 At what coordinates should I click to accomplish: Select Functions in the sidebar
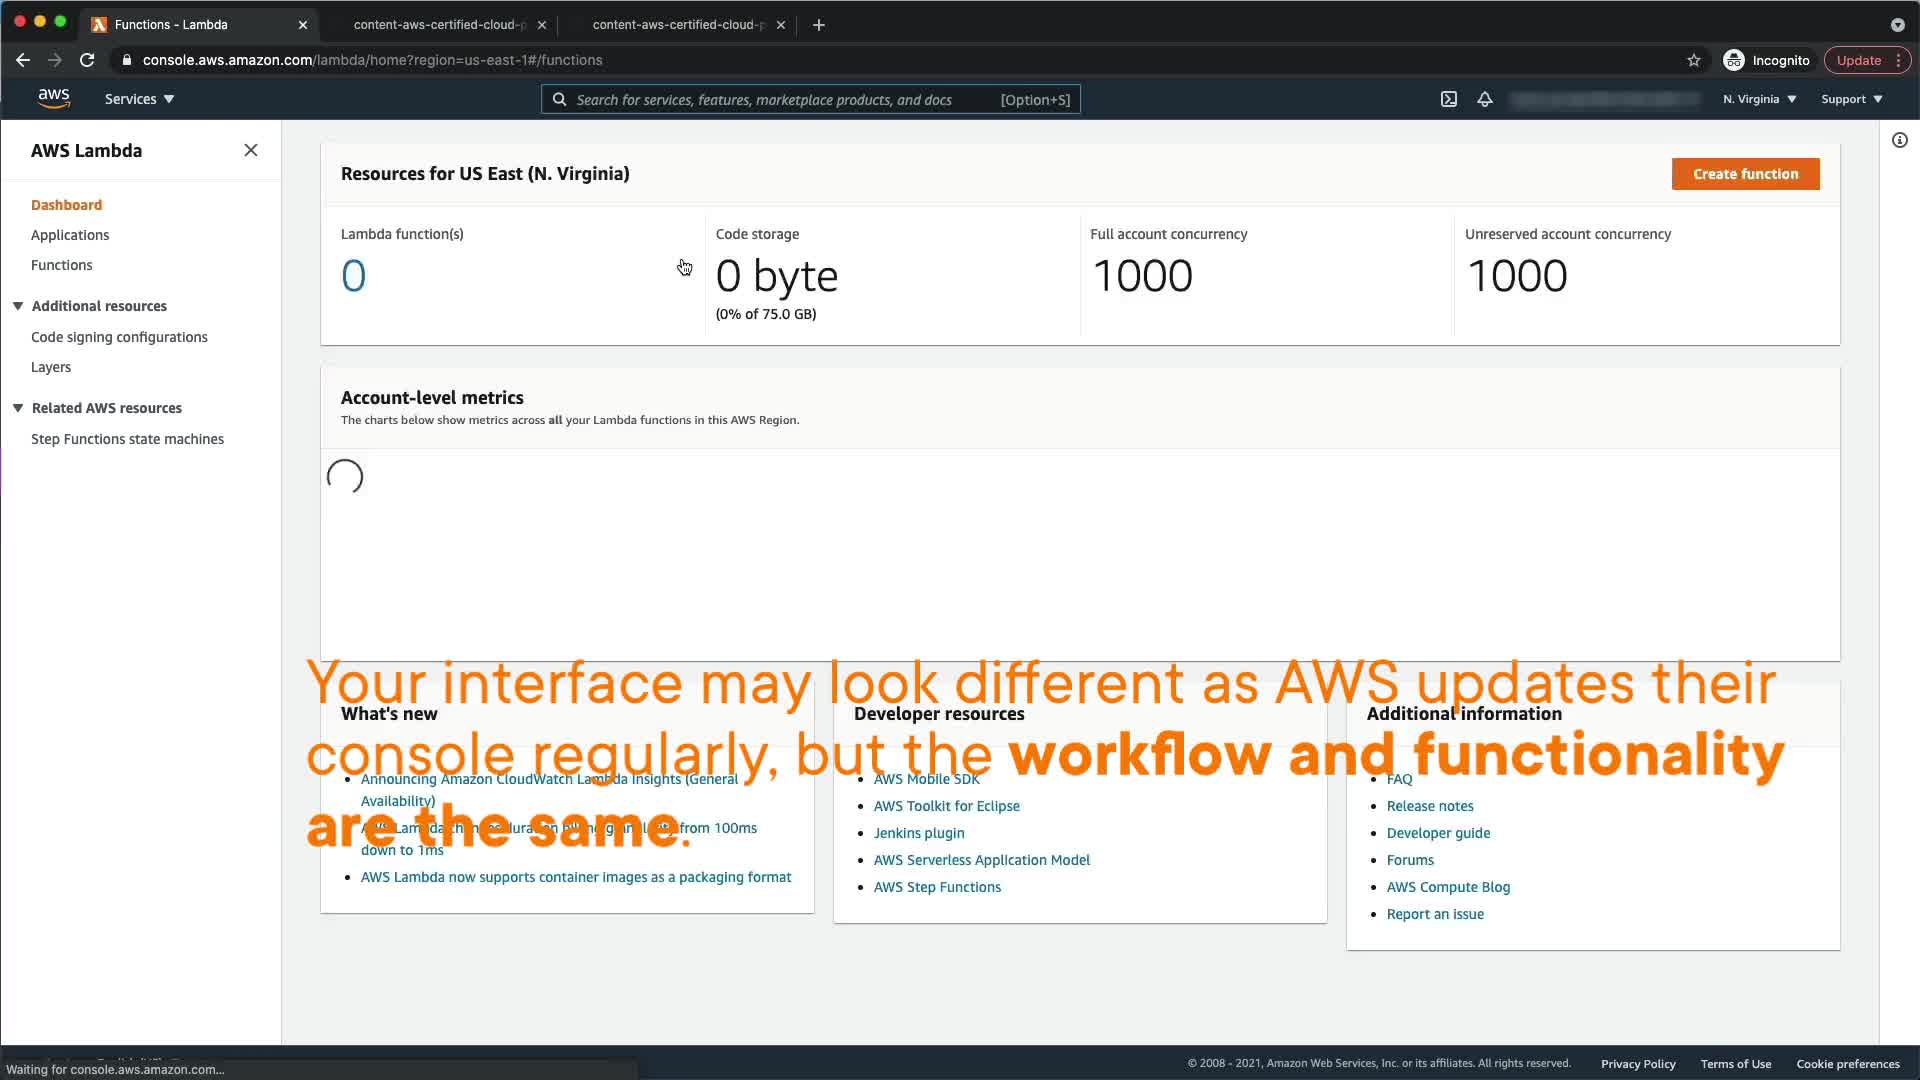point(61,265)
